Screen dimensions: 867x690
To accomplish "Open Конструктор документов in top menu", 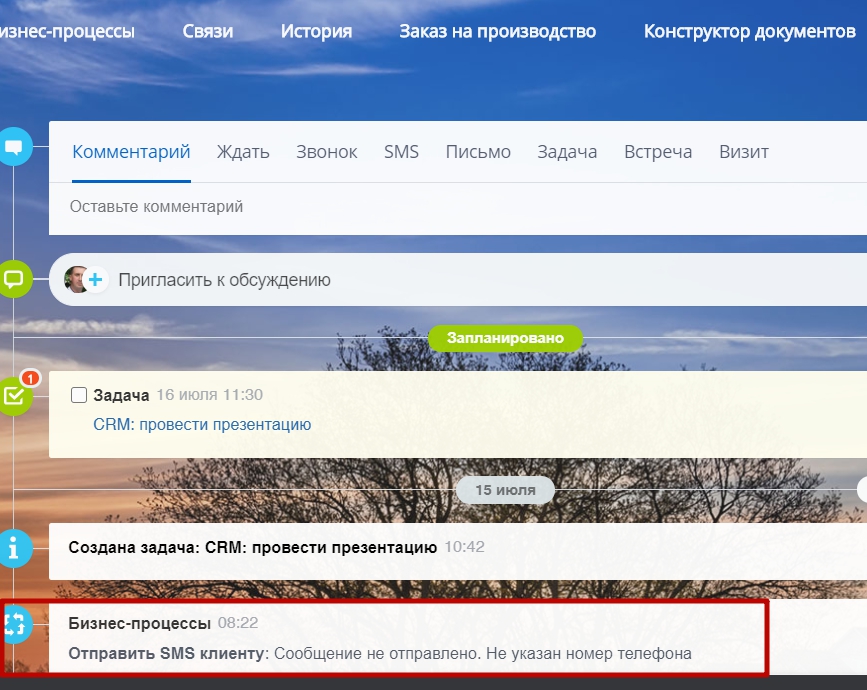I will 749,31.
